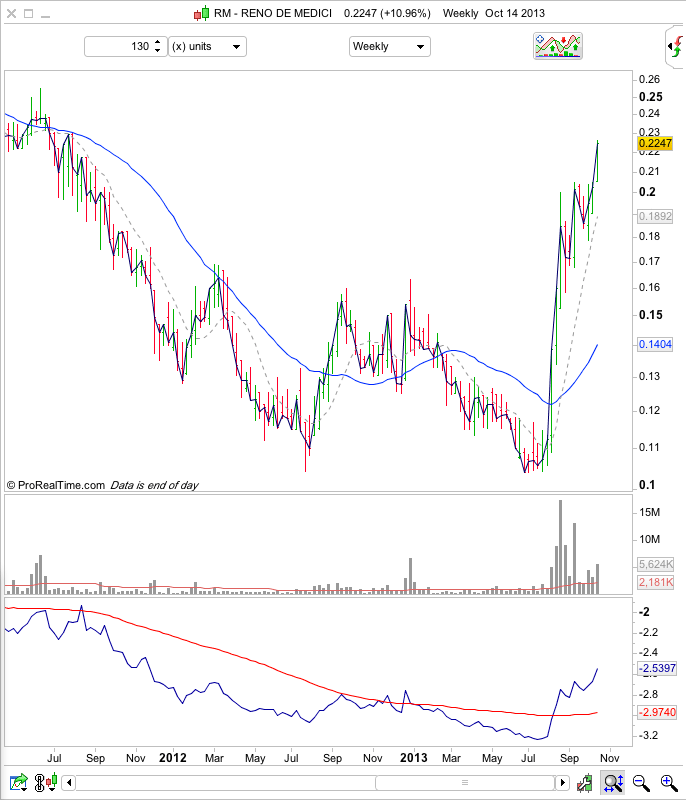Click the 0.25 price axis label
Screen dimensions: 686x800
(x=651, y=97)
